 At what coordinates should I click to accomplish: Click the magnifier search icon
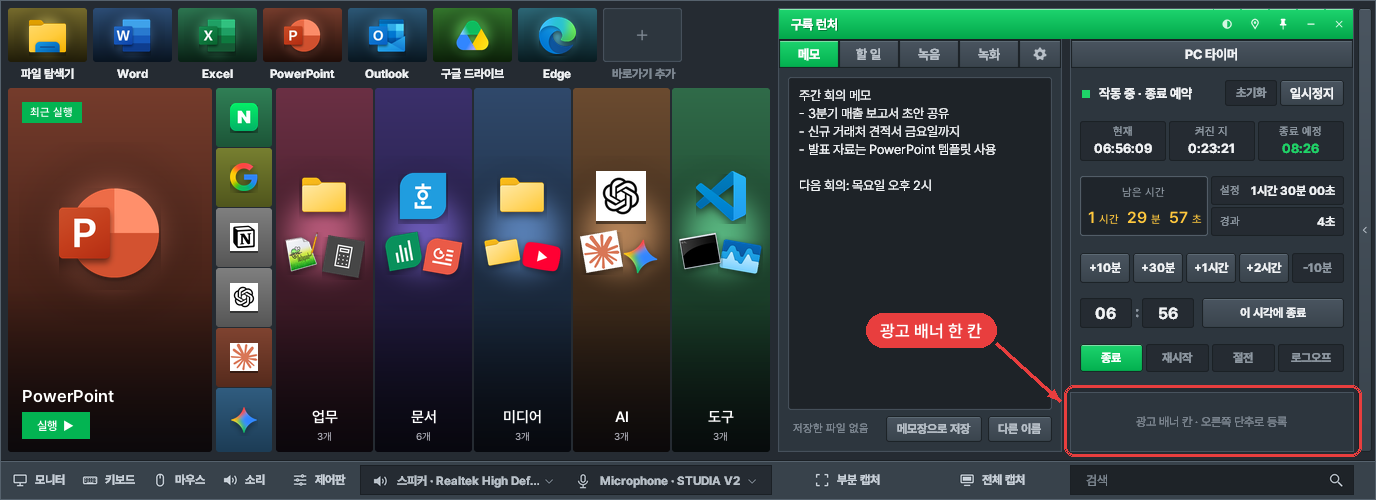point(1336,481)
